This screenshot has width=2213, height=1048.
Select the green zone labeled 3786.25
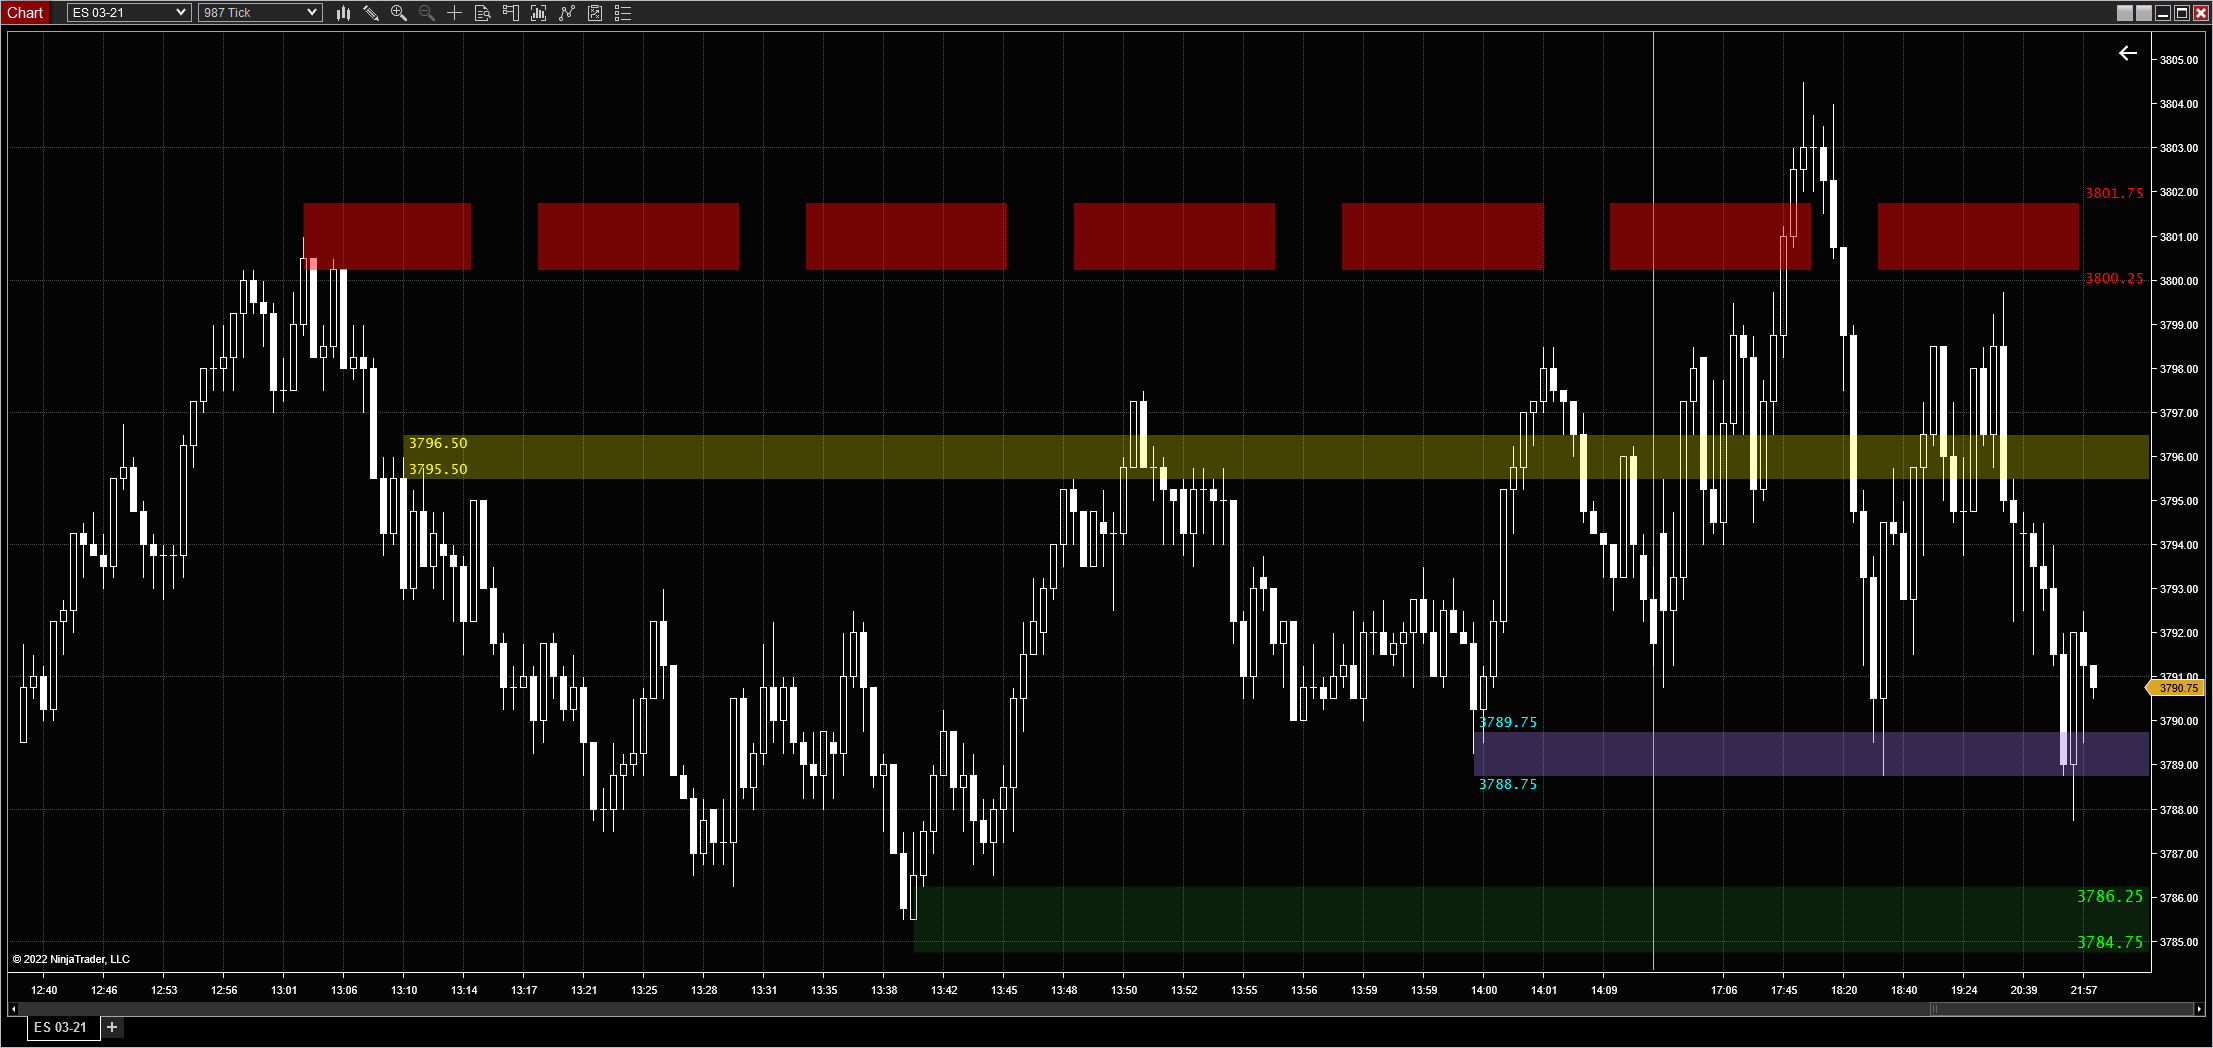point(1531,919)
